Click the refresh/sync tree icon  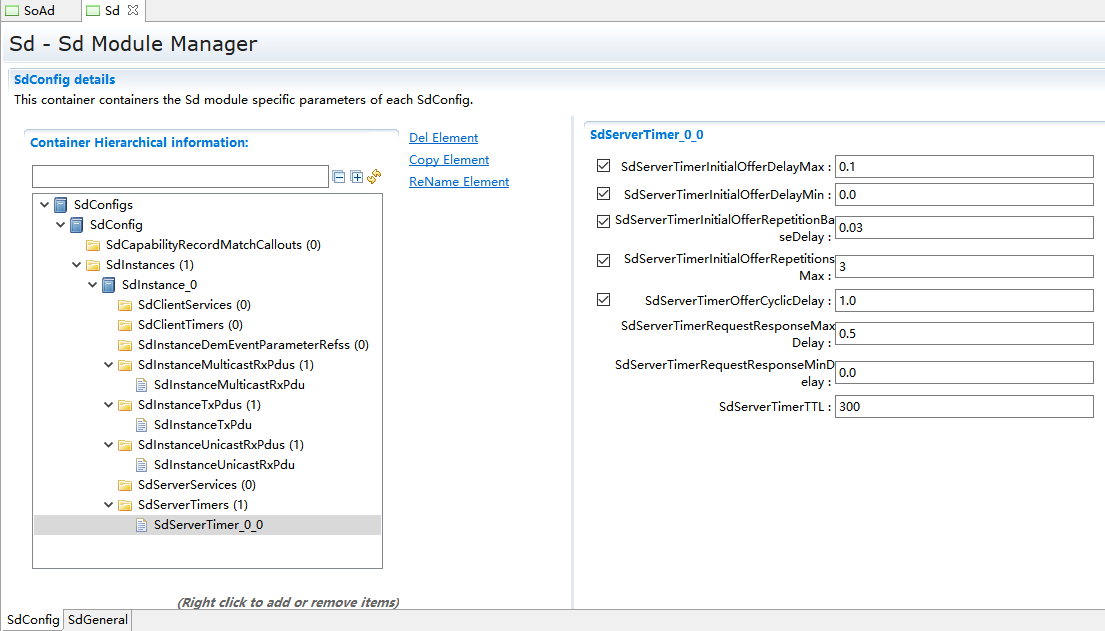coord(374,177)
